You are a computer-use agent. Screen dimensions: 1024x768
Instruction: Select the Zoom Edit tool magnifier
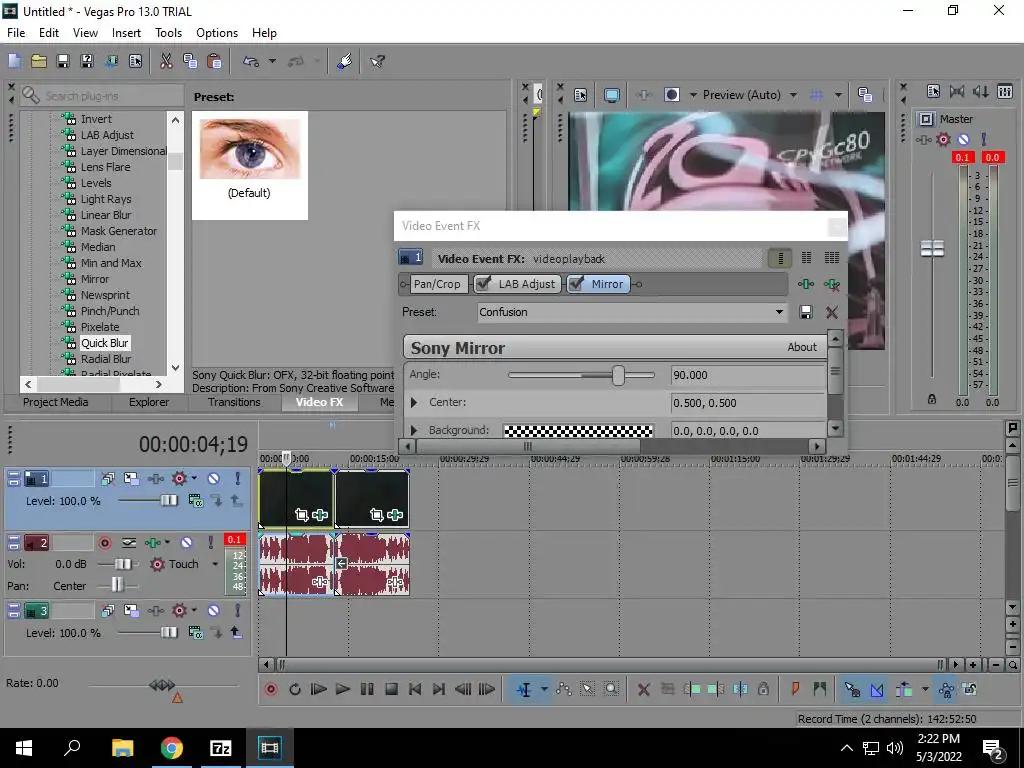click(611, 689)
